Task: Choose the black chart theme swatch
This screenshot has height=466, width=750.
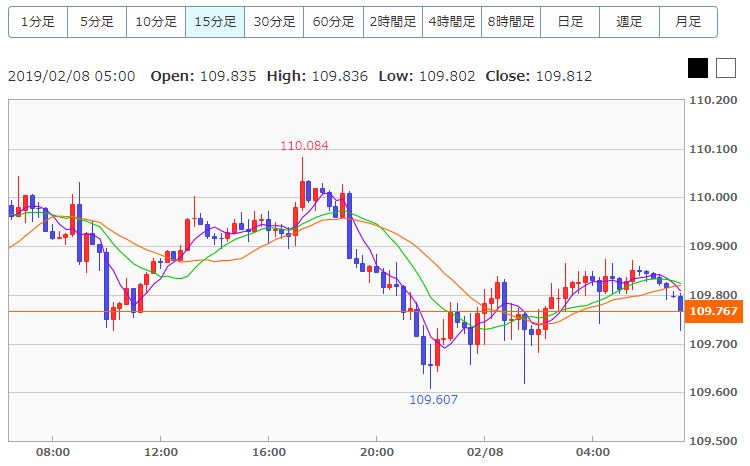Action: [698, 68]
